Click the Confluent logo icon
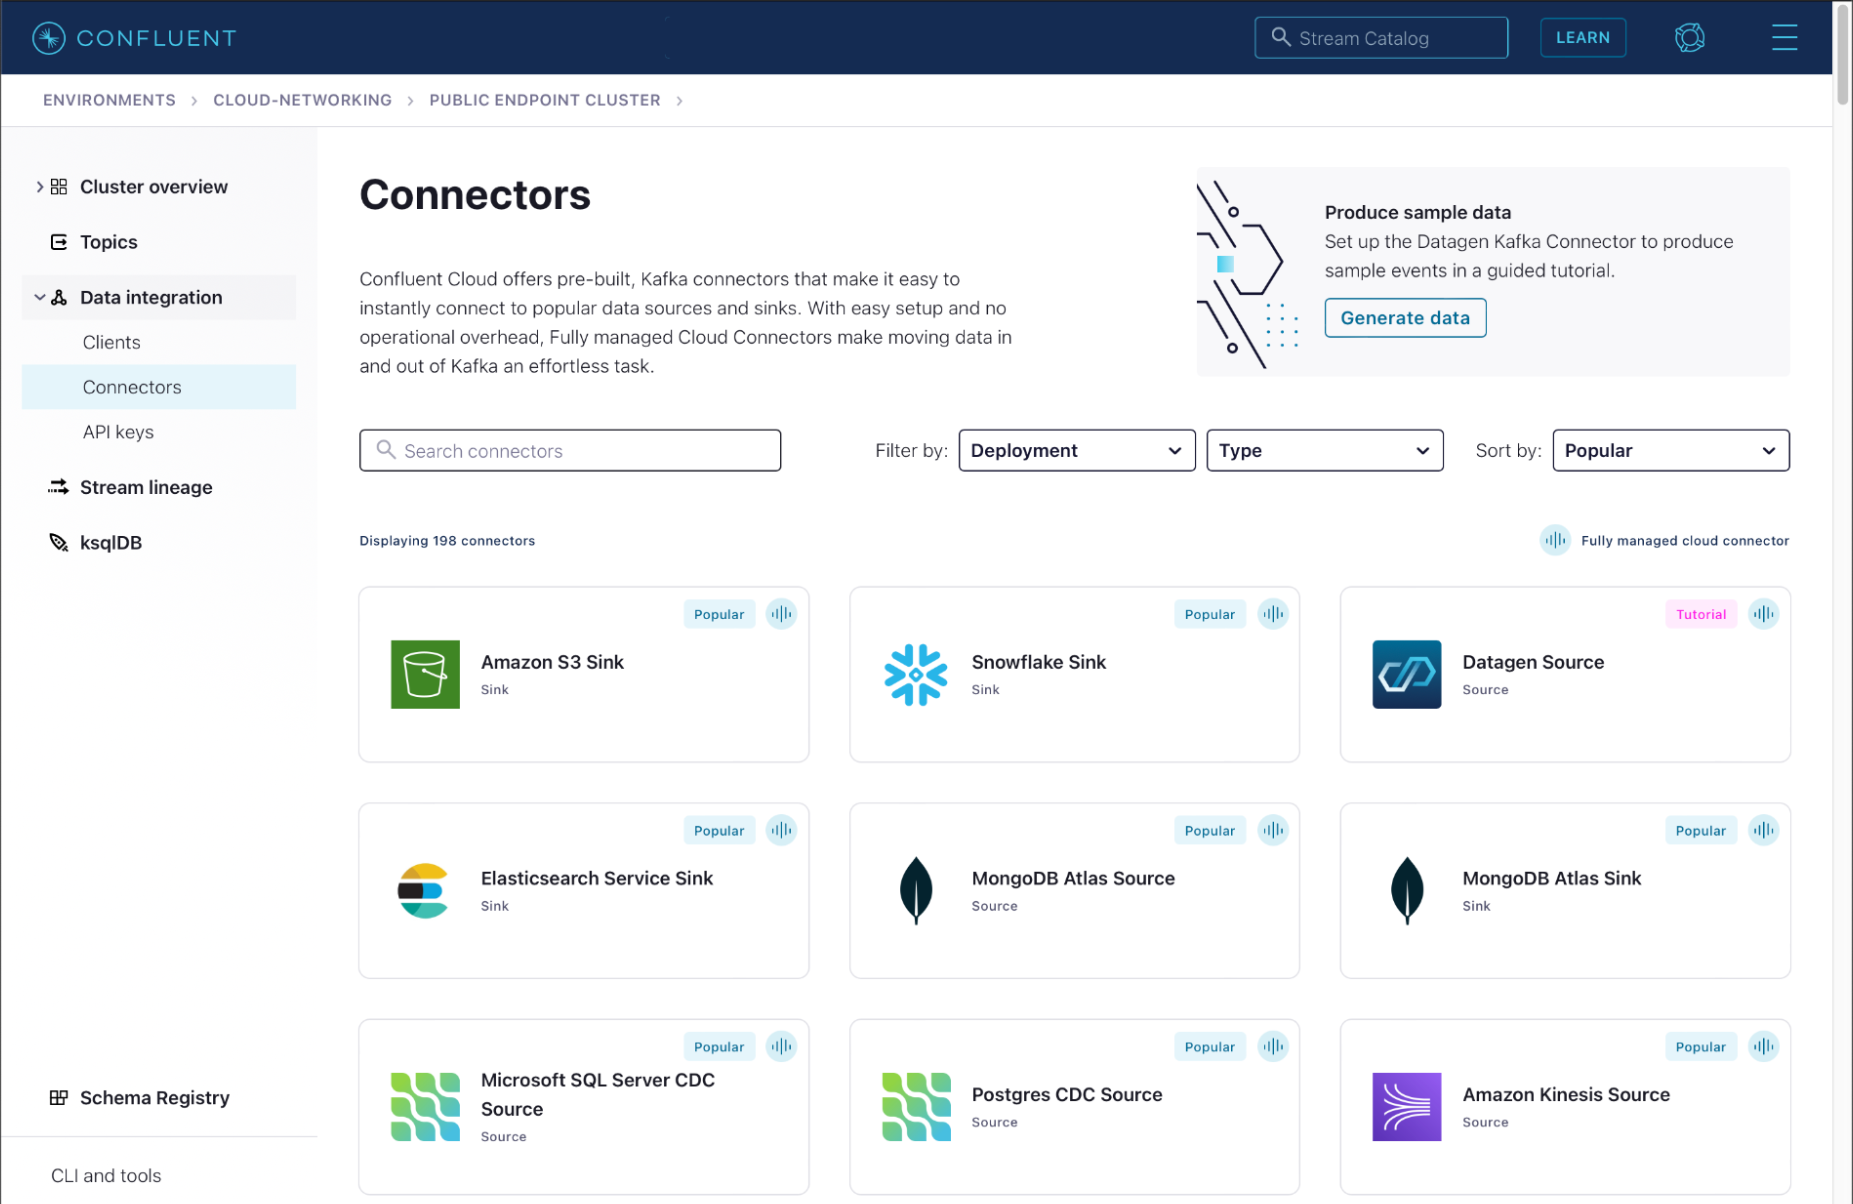Viewport: 1853px width, 1204px height. pyautogui.click(x=48, y=38)
